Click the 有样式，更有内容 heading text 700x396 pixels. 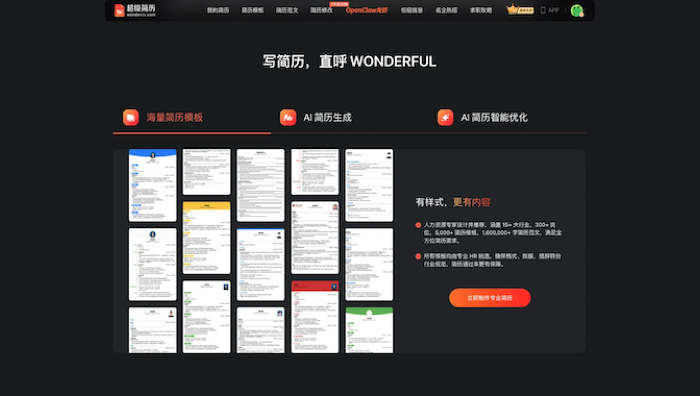pos(453,202)
